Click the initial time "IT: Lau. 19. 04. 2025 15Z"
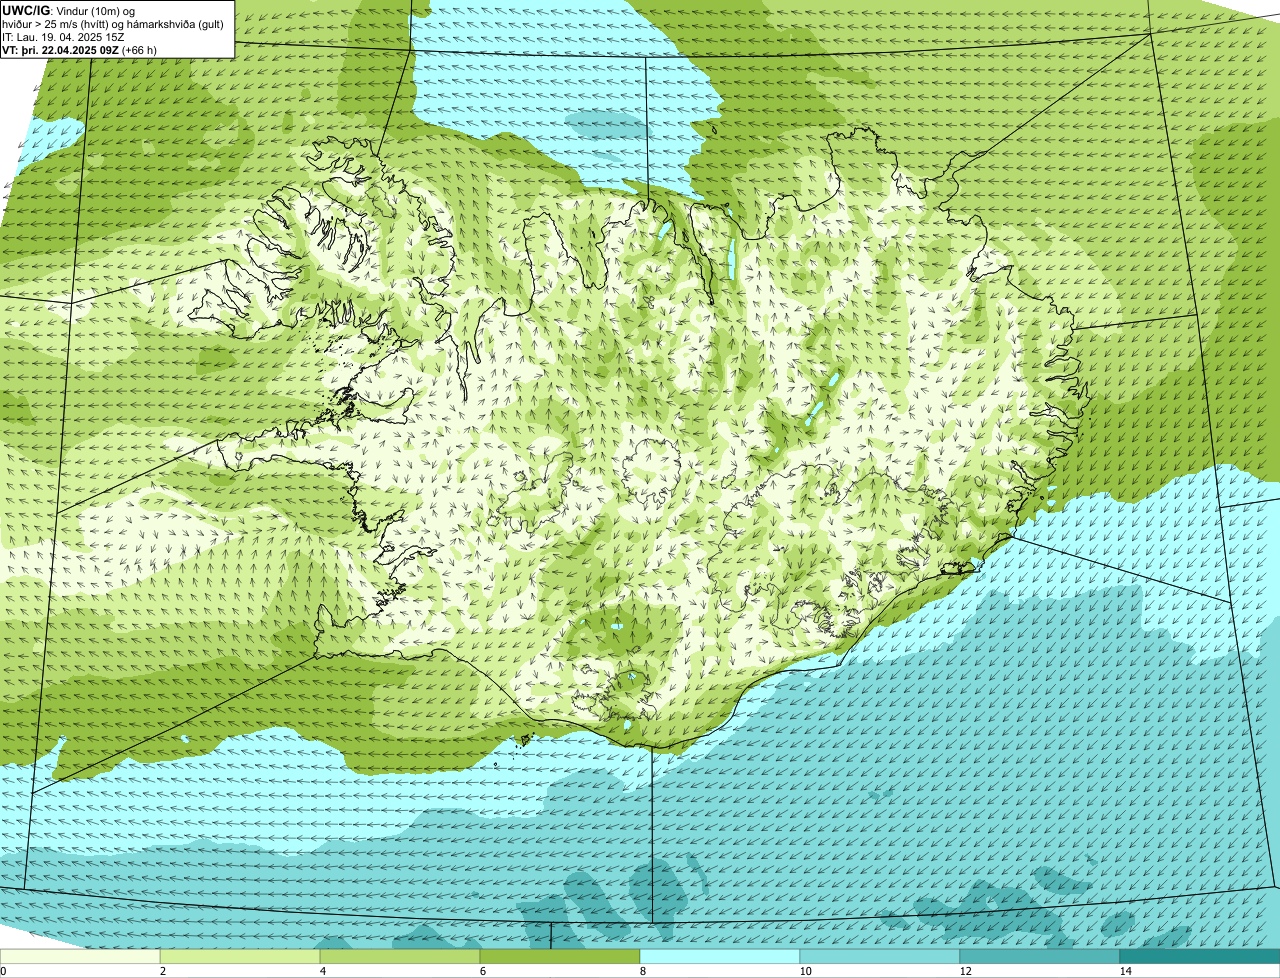1280x978 pixels. [x=63, y=38]
